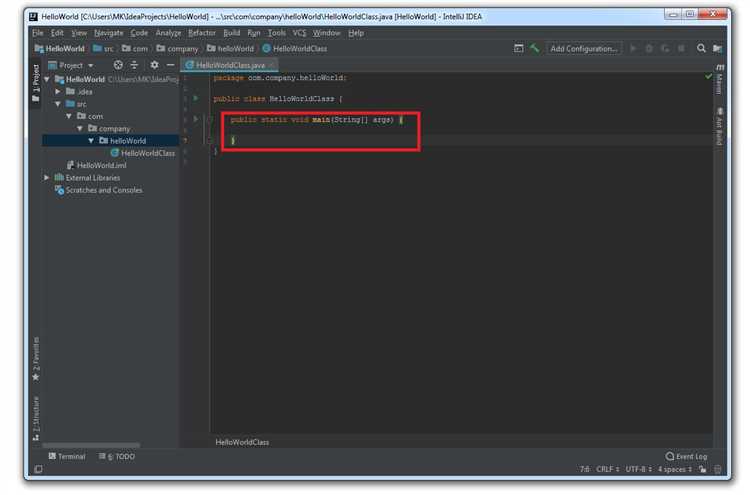750x495 pixels.
Task: Hide the Project tool window
Action: pyautogui.click(x=170, y=65)
